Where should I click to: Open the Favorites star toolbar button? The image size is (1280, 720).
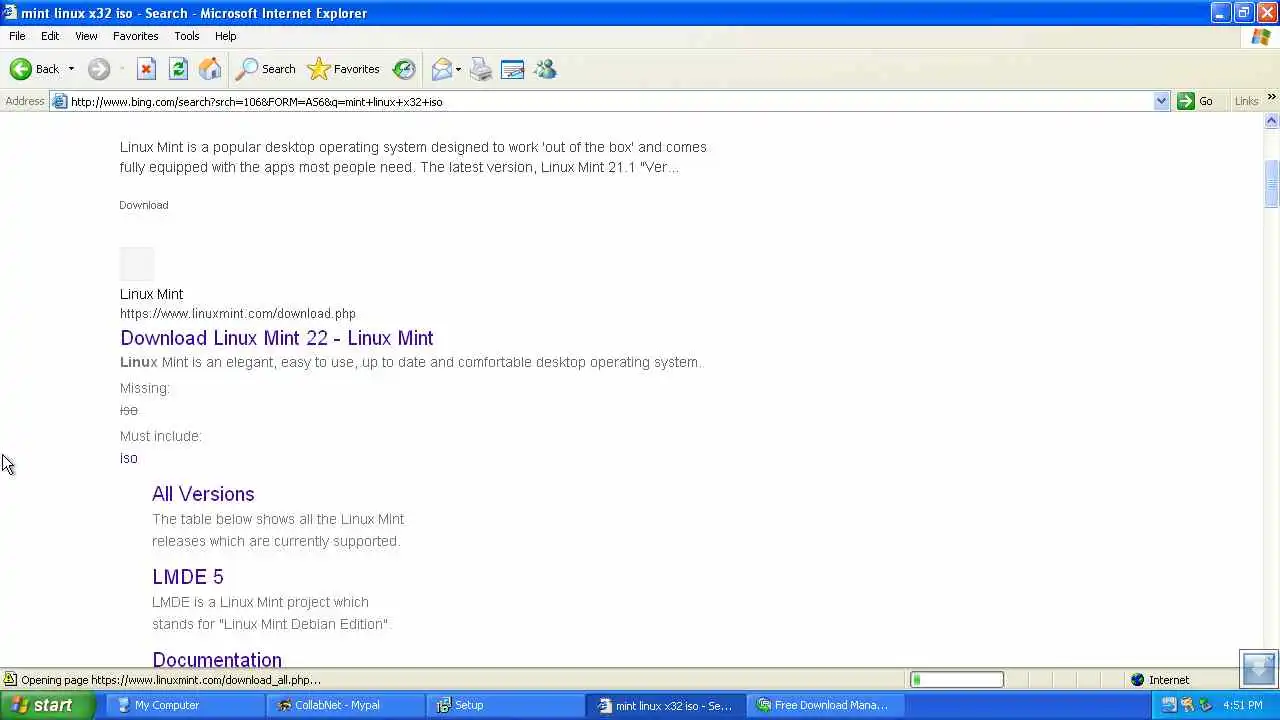(343, 69)
